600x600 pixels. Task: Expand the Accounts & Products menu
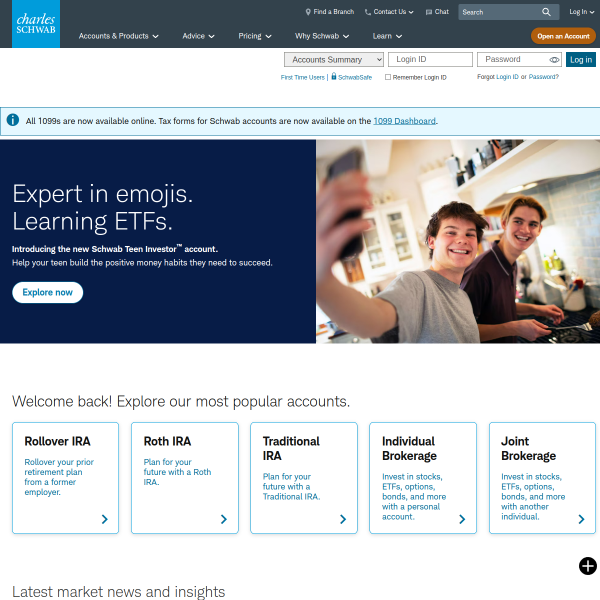[119, 36]
